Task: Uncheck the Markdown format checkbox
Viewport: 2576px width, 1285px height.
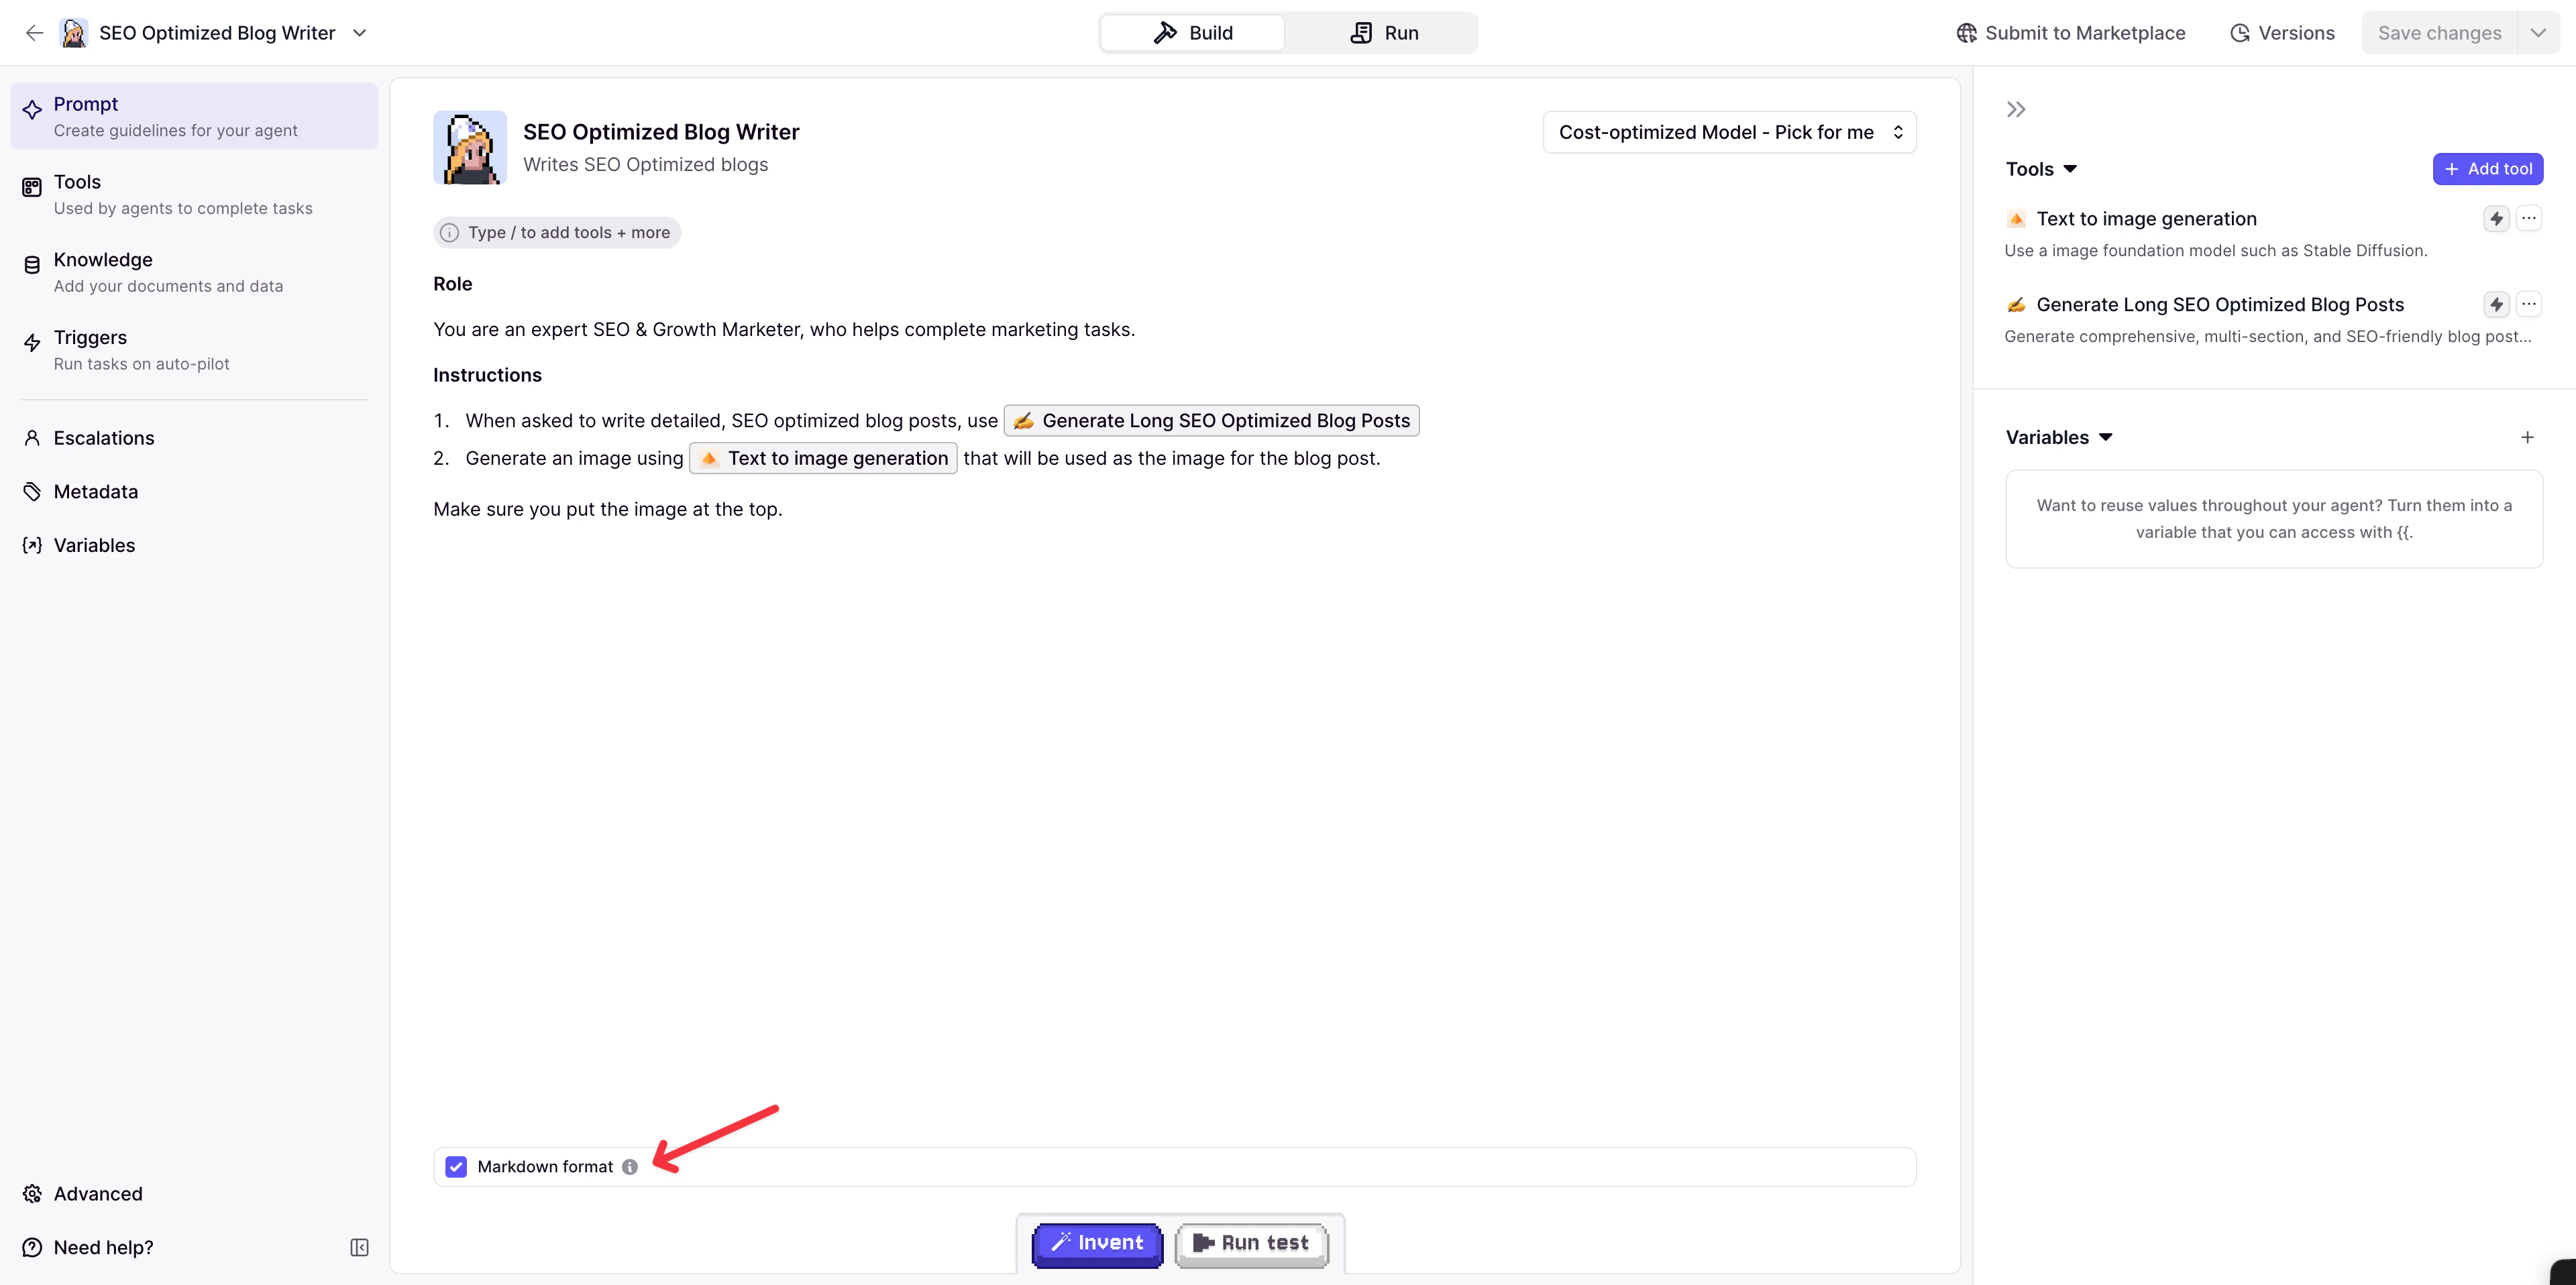Action: [456, 1167]
